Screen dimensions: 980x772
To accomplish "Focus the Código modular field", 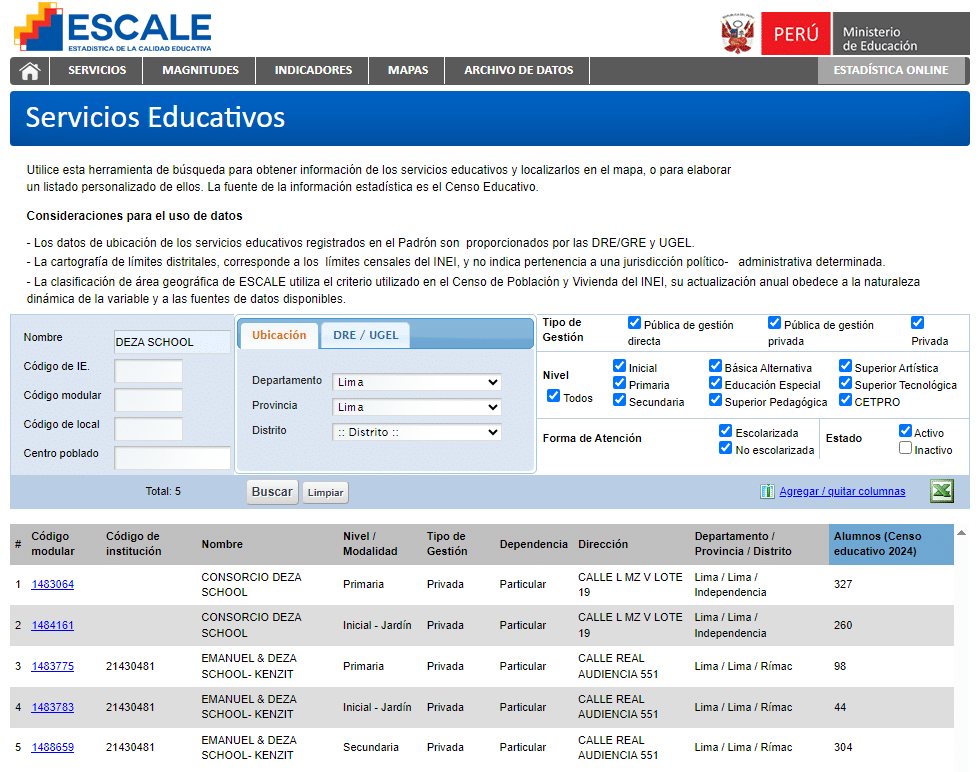I will pyautogui.click(x=149, y=400).
